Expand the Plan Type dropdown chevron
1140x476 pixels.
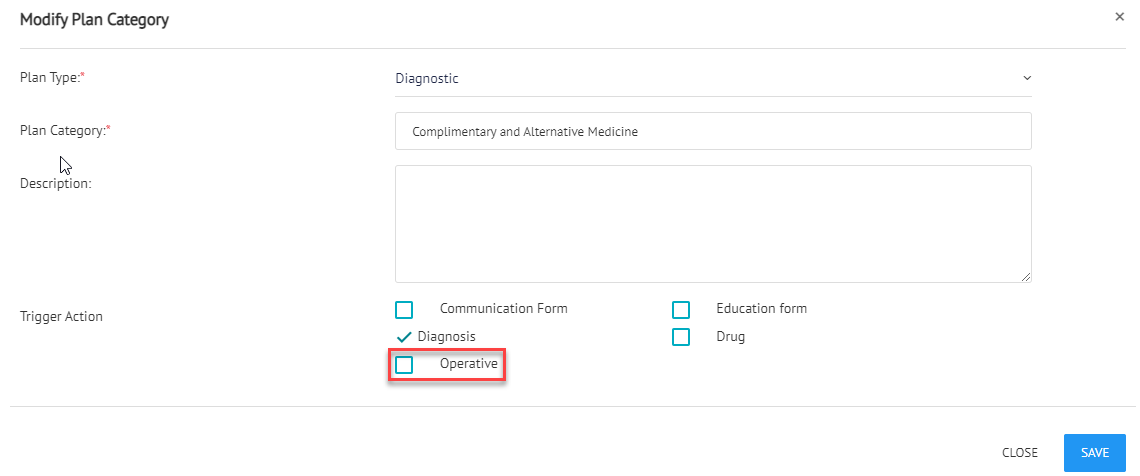pos(1027,78)
